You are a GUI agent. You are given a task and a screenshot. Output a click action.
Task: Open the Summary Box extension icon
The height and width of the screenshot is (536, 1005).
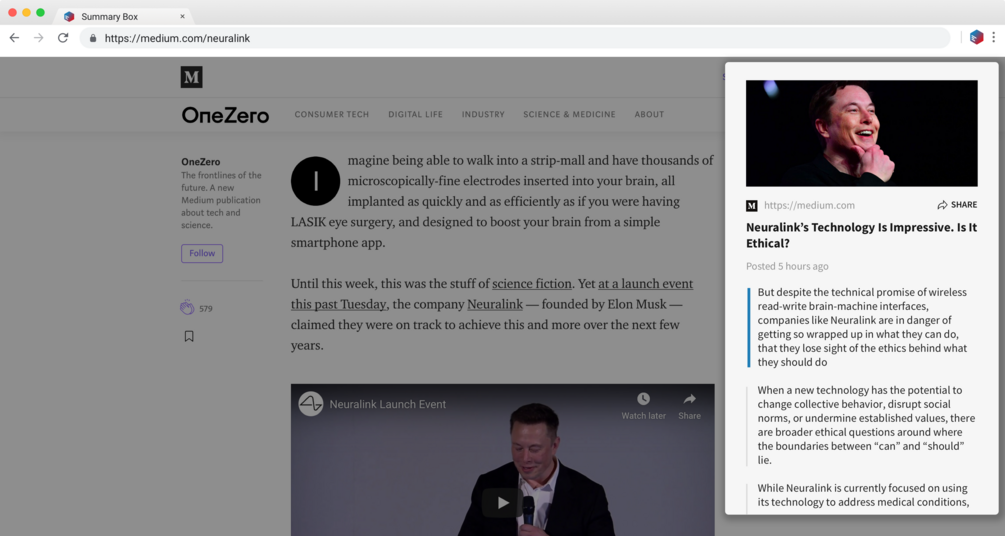pyautogui.click(x=976, y=37)
